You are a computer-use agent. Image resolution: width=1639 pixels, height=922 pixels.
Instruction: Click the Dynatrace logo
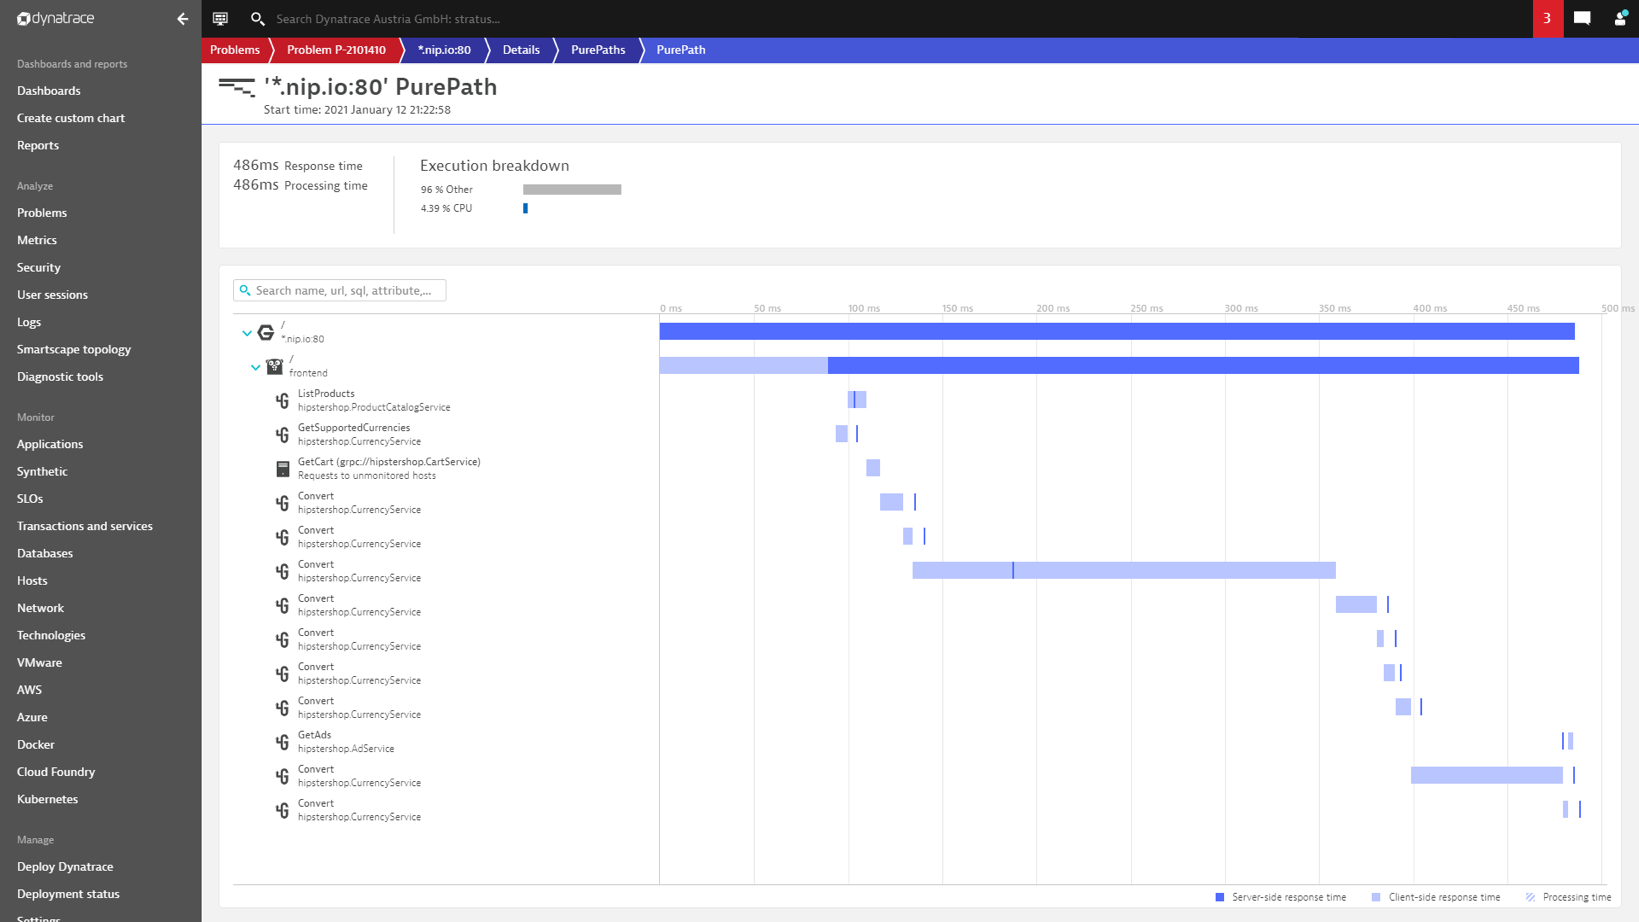coord(56,18)
